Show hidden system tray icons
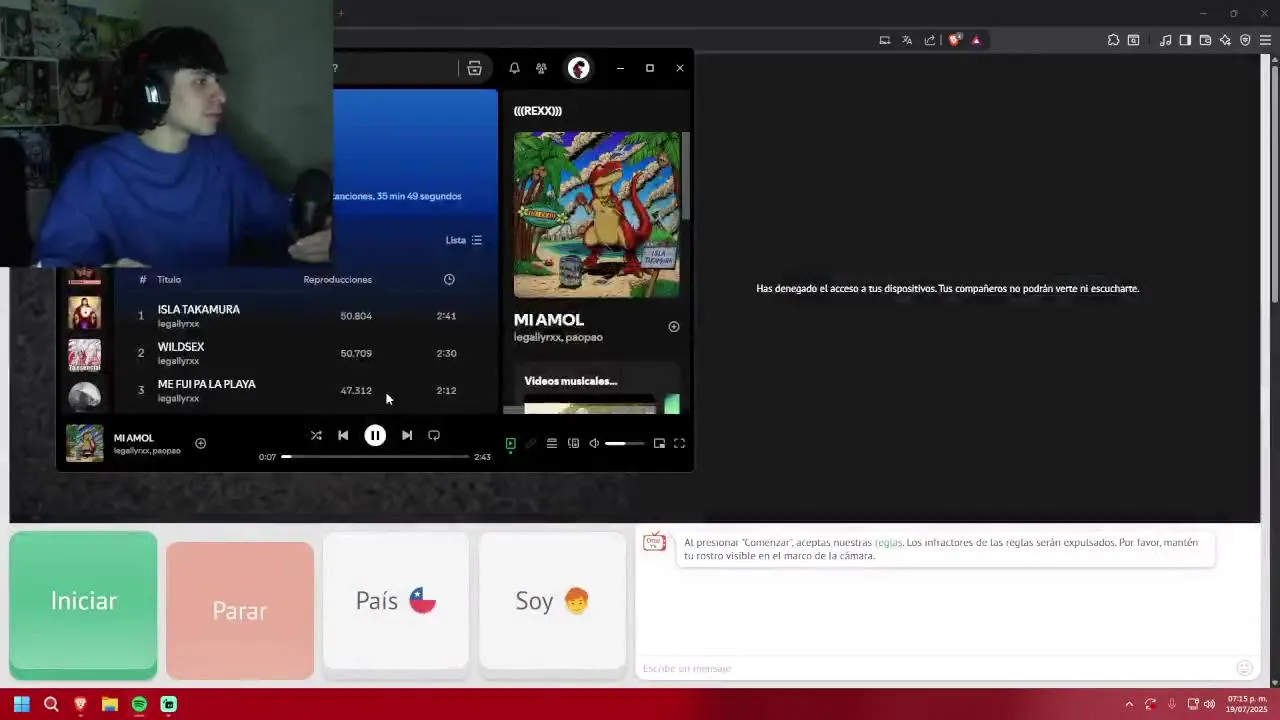Viewport: 1280px width, 720px height. pyautogui.click(x=1129, y=704)
